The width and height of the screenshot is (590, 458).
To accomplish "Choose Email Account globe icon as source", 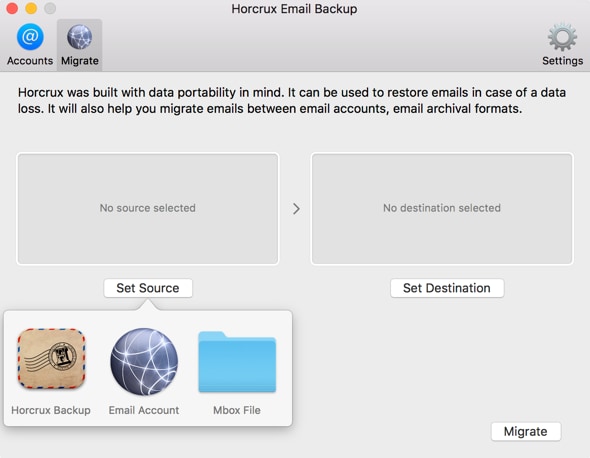I will click(x=144, y=362).
